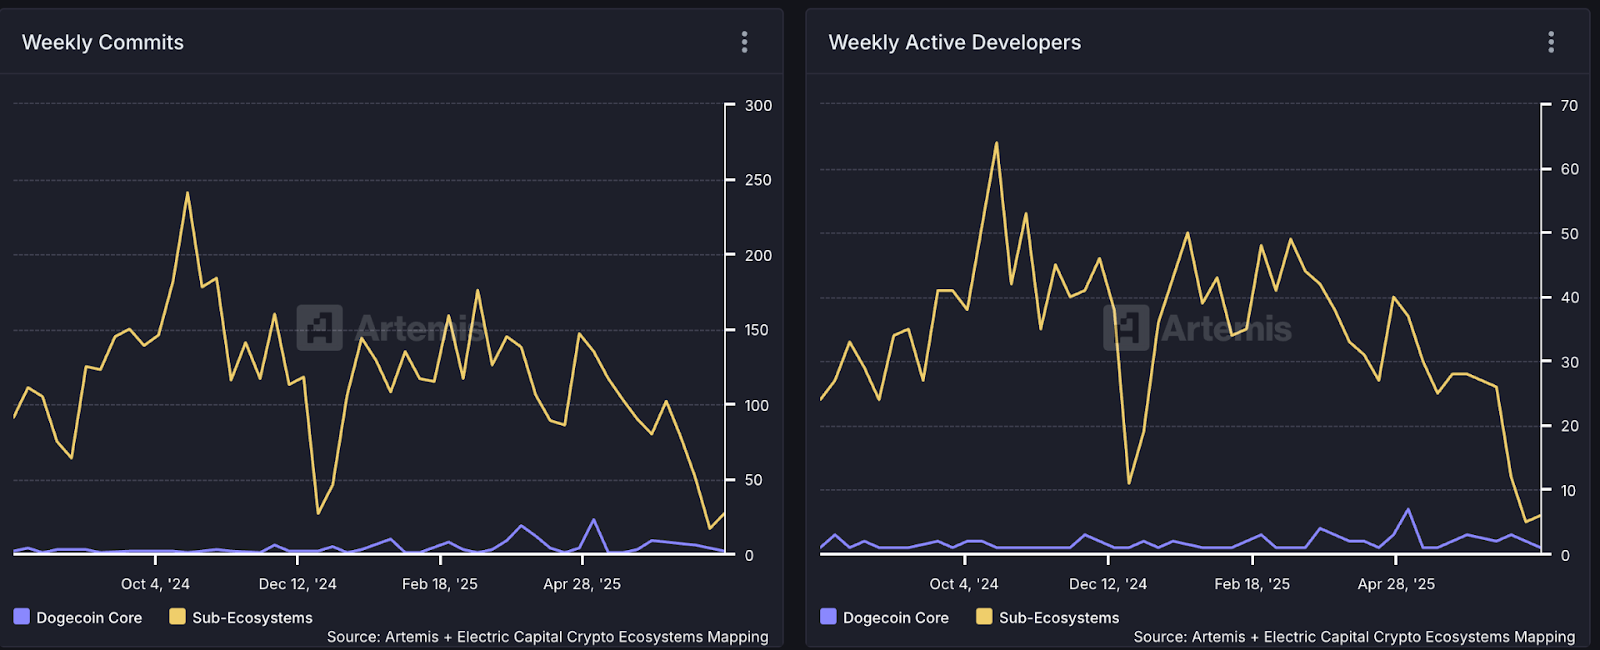
Task: Click the 60 y-axis value in Weekly Active Developers
Action: 1570,169
